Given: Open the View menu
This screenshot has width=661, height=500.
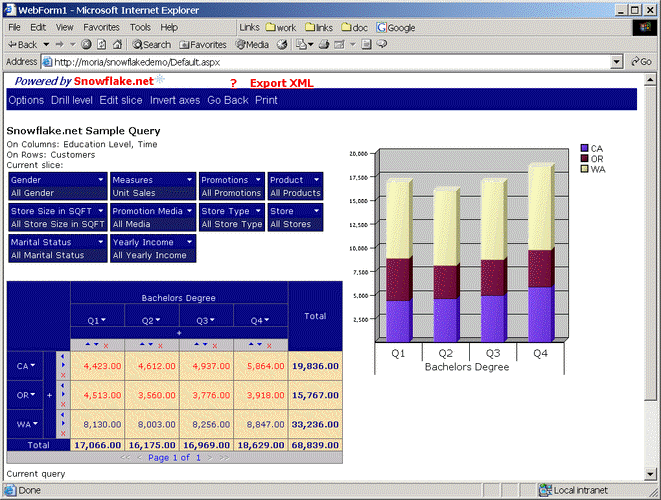Looking at the screenshot, I should (64, 27).
